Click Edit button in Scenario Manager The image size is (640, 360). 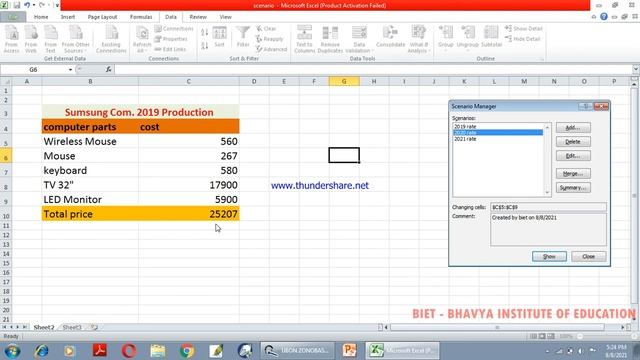[573, 156]
